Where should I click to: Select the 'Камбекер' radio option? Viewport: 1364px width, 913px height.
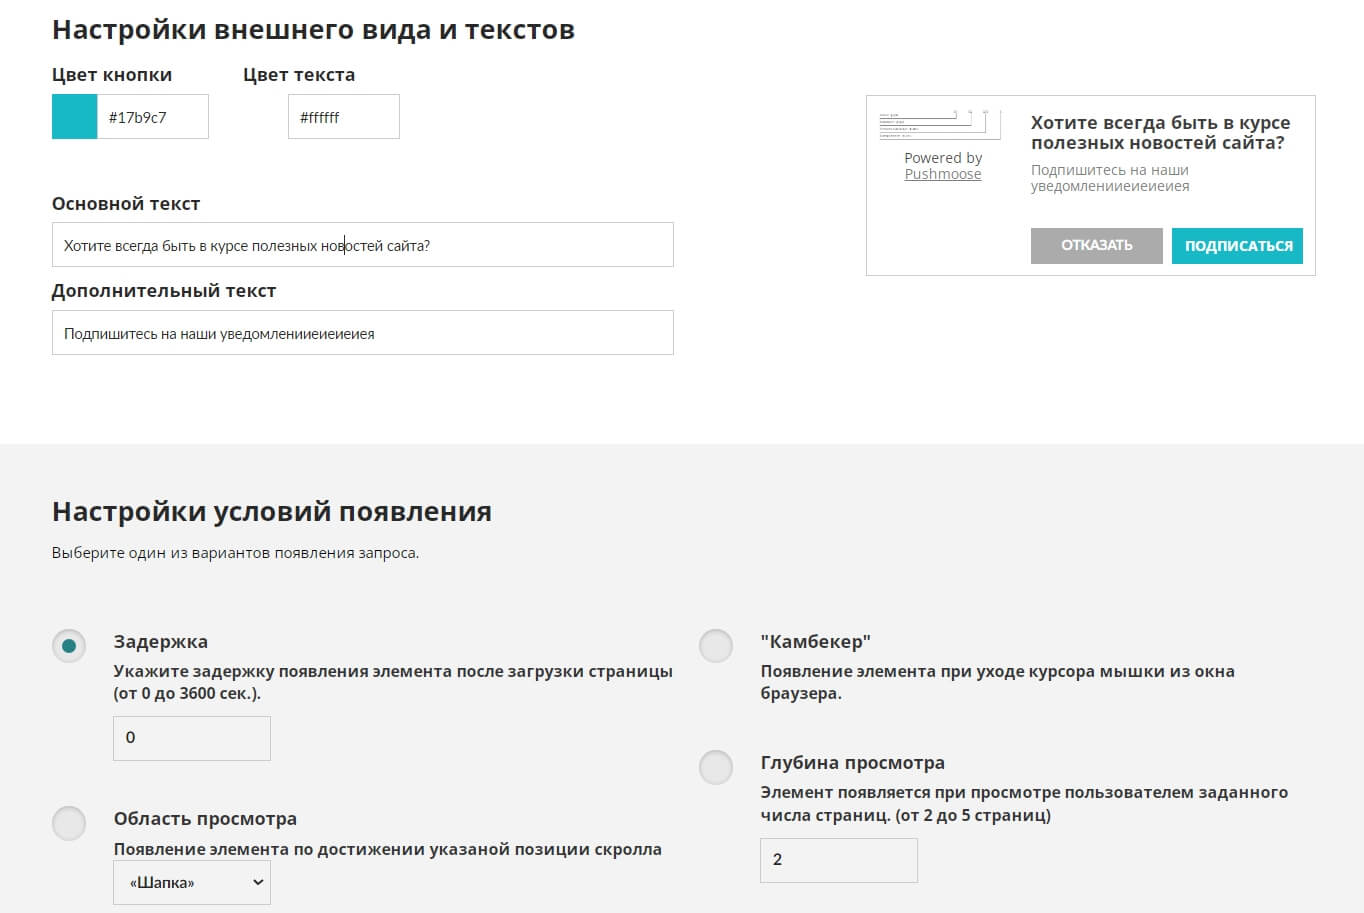pyautogui.click(x=716, y=646)
